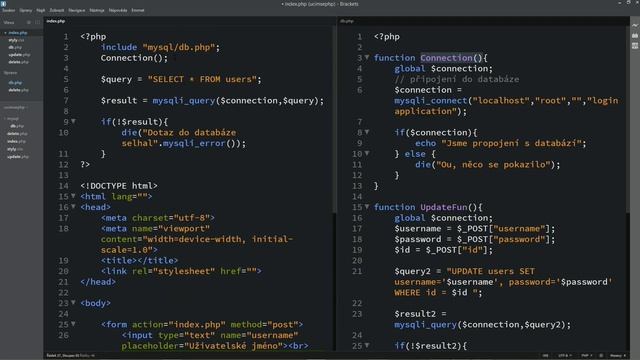Image resolution: width=640 pixels, height=360 pixels.
Task: Open the Extension Manager brick icon
Action: (x=635, y=36)
